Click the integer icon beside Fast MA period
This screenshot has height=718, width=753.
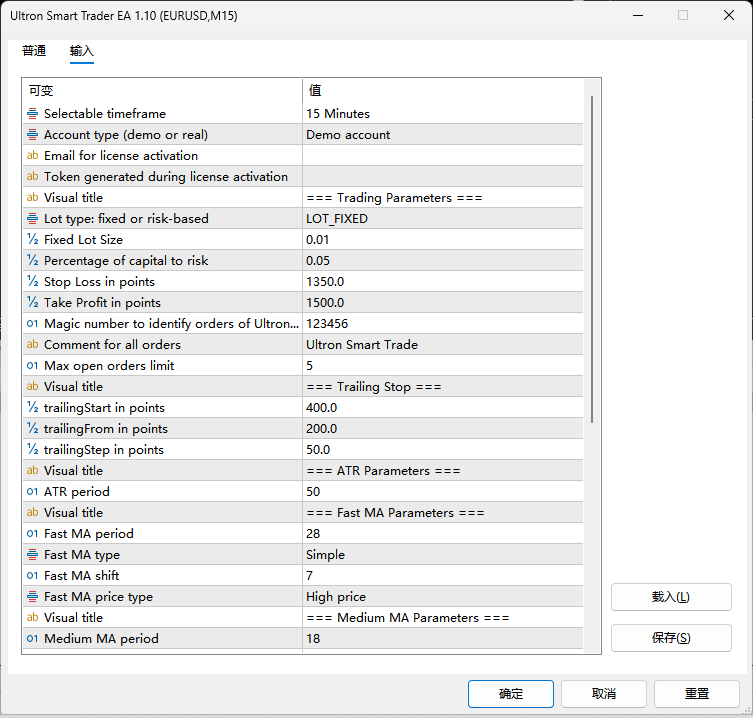tap(32, 534)
